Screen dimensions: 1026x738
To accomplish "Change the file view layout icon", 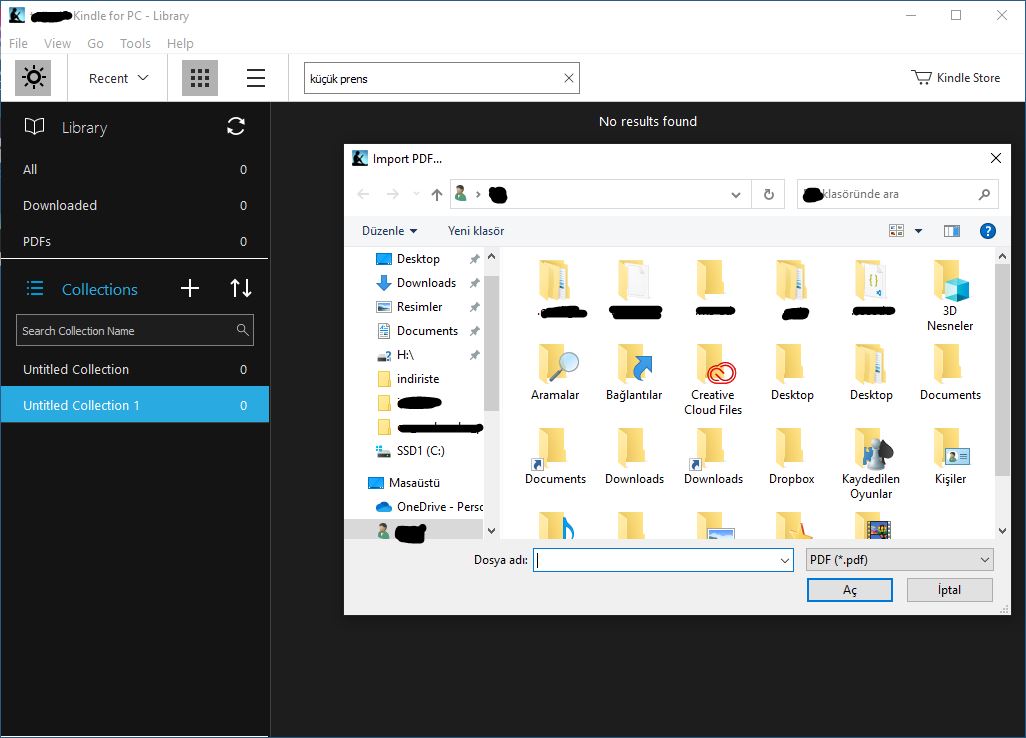I will click(896, 231).
